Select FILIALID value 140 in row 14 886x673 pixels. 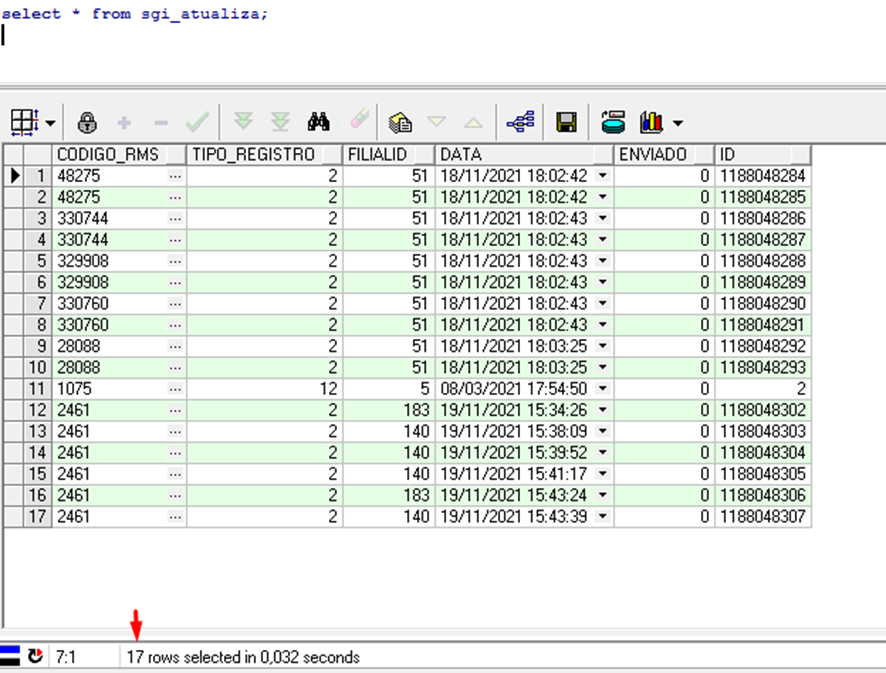[x=389, y=453]
